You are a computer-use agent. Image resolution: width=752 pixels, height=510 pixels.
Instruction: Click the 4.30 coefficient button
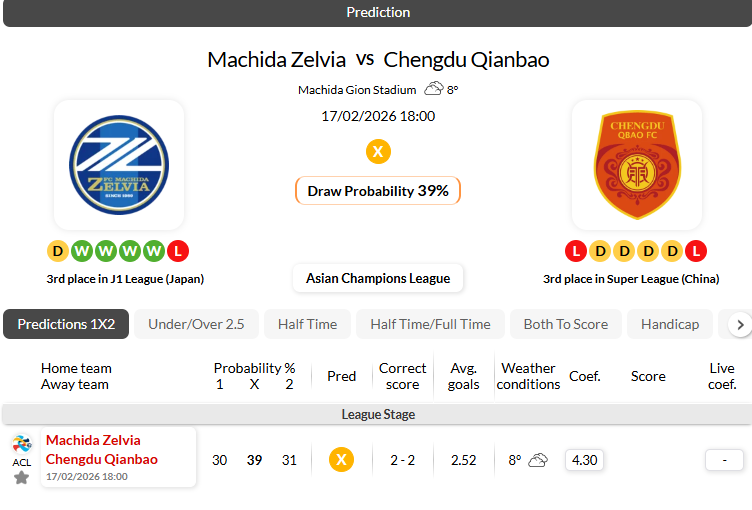pos(584,460)
